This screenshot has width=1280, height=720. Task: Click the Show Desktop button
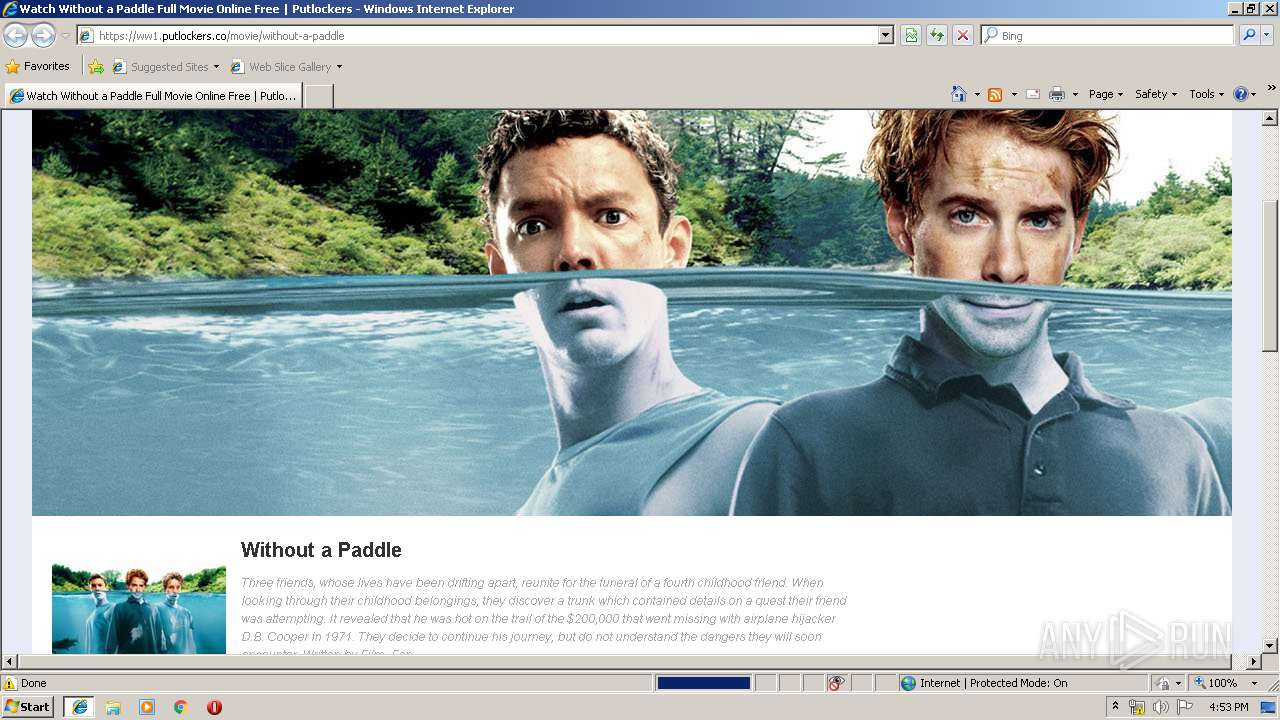tap(1270, 707)
